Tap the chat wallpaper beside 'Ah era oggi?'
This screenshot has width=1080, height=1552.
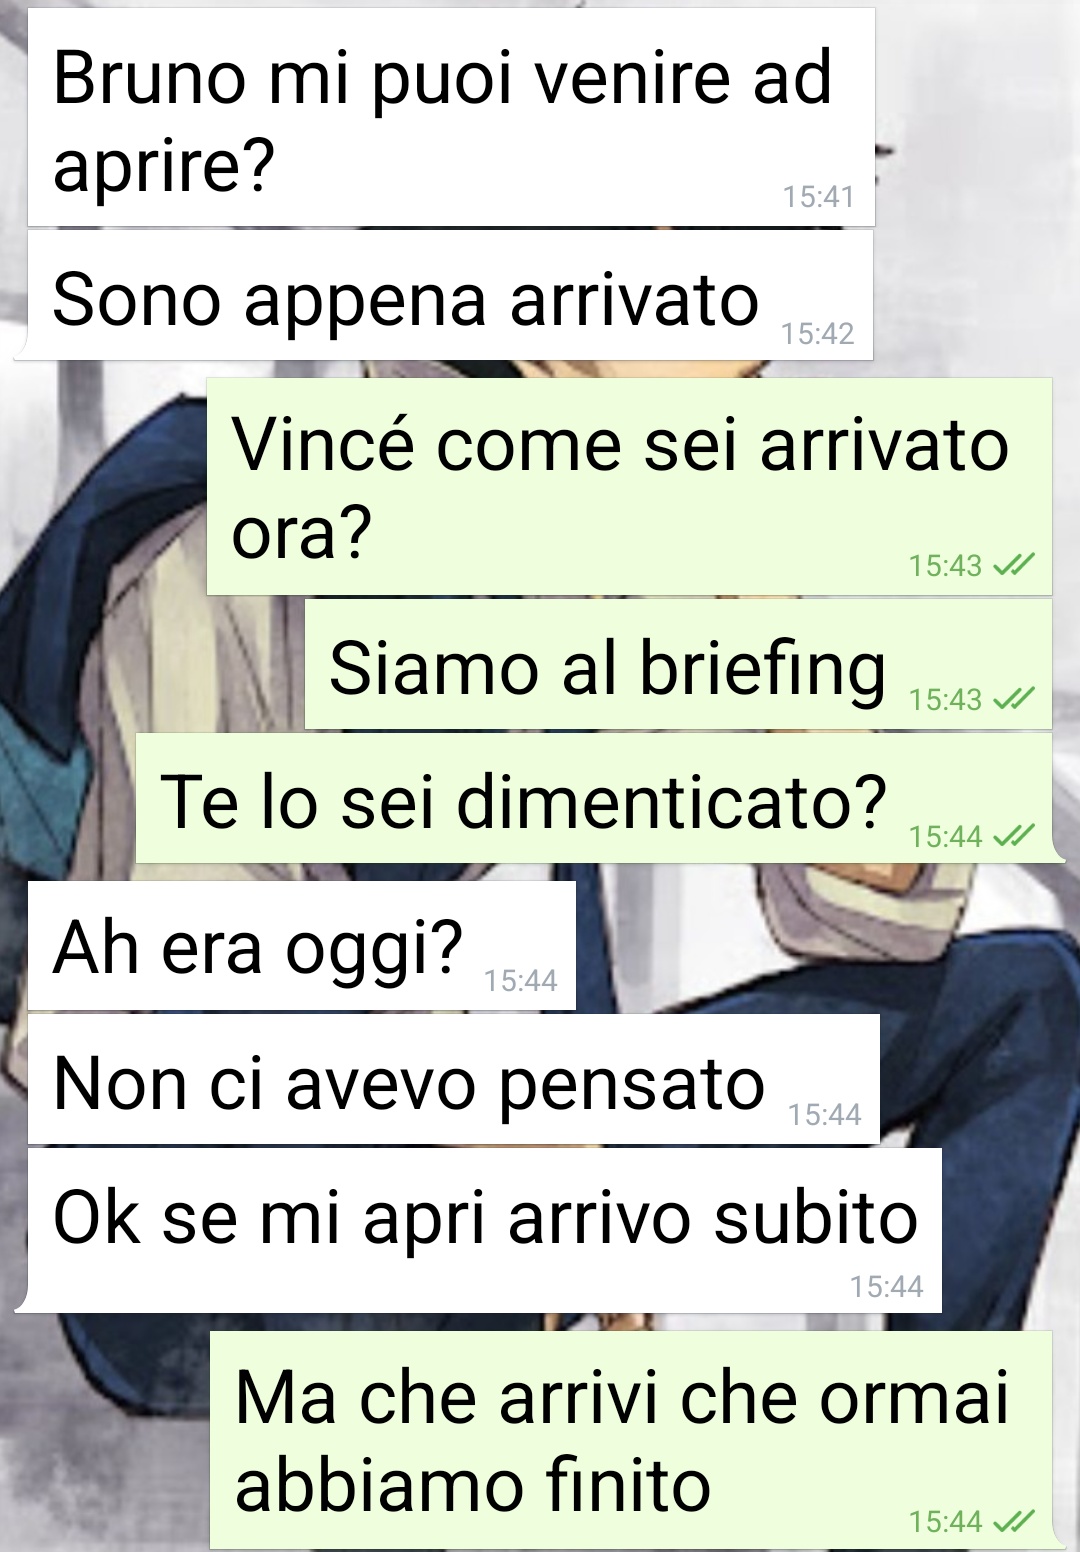click(x=820, y=945)
